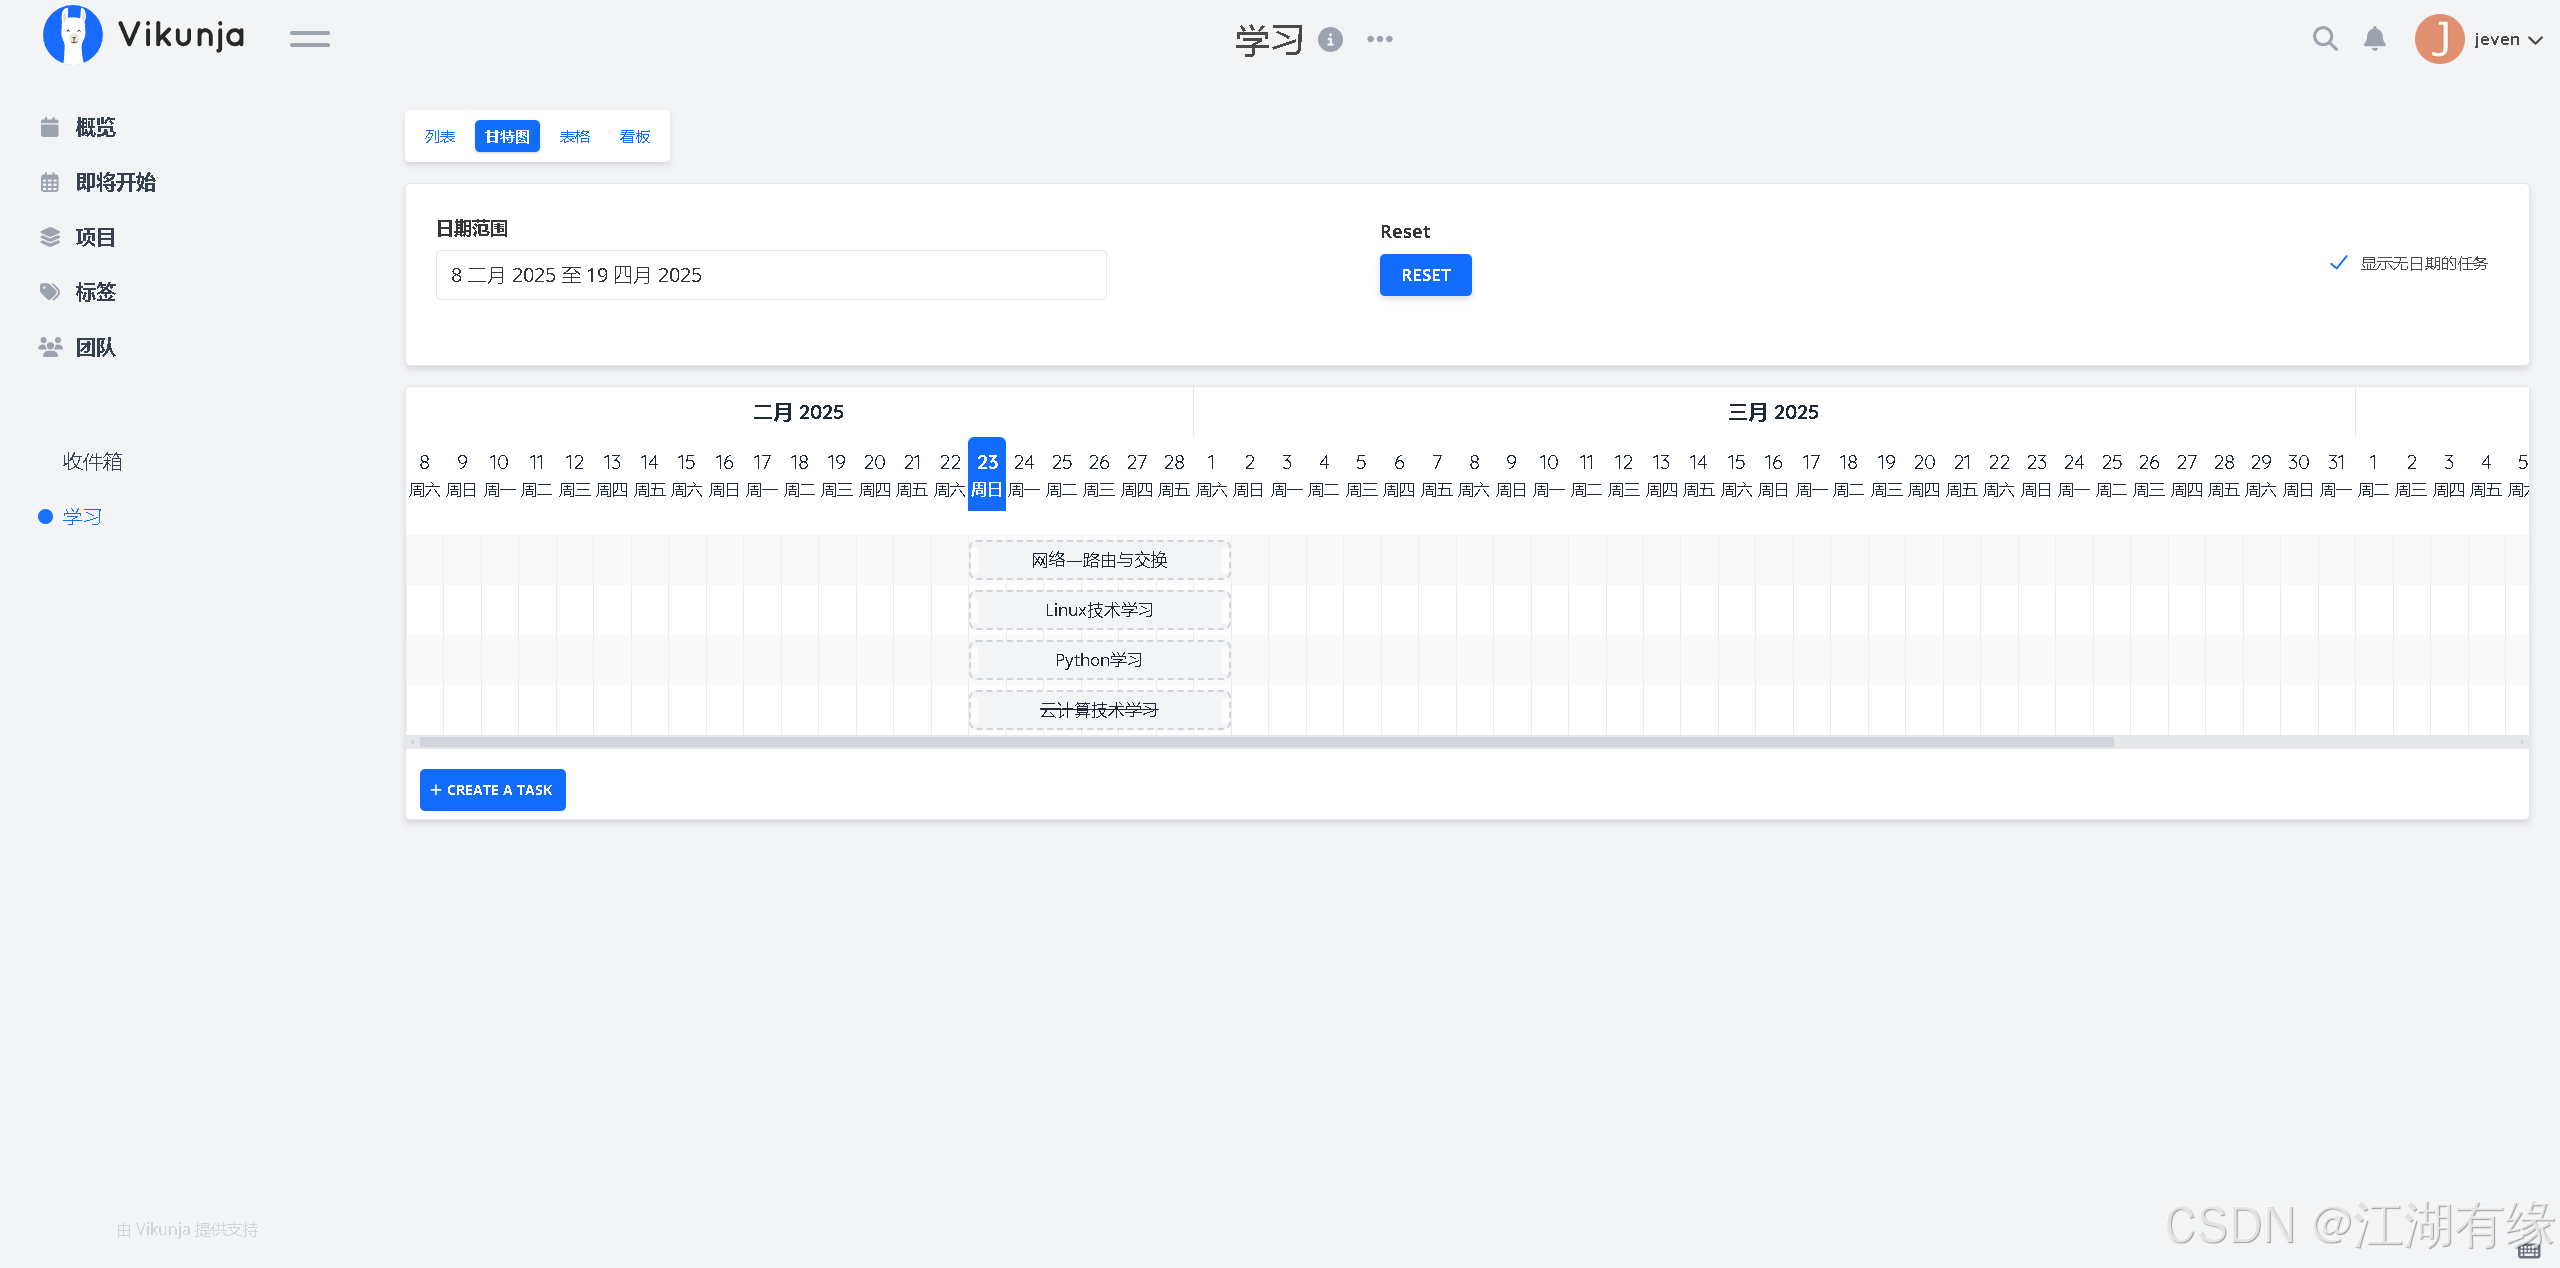The height and width of the screenshot is (1268, 2560).
Task: Click the Reset label text
Action: (1405, 231)
